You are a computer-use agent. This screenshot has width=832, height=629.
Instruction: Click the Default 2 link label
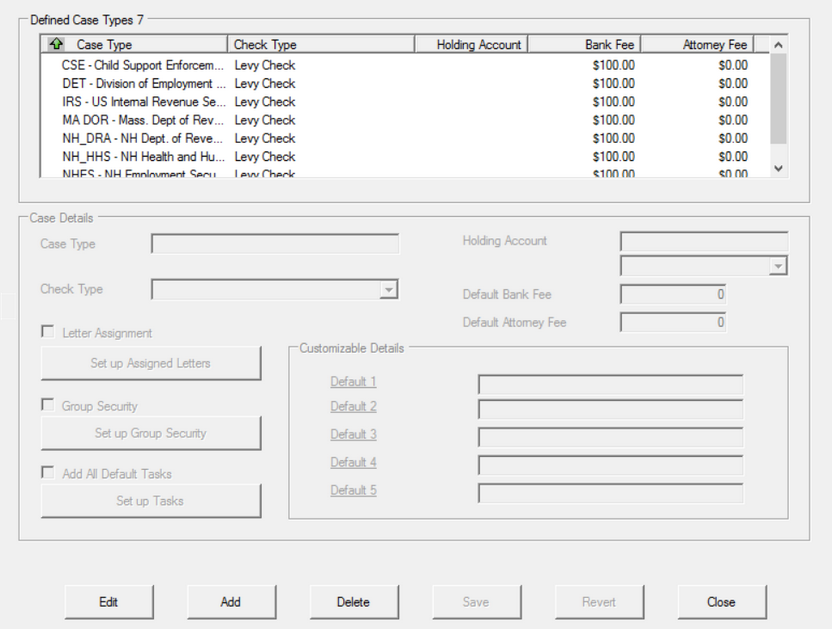353,407
